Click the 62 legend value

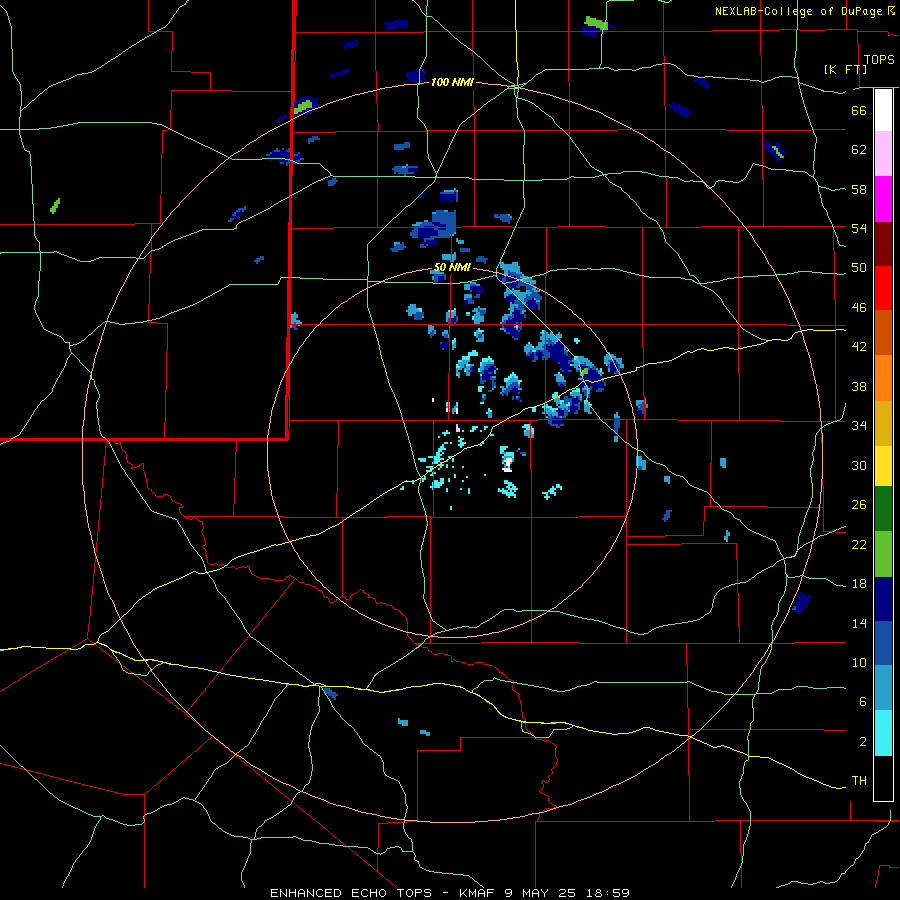(859, 150)
